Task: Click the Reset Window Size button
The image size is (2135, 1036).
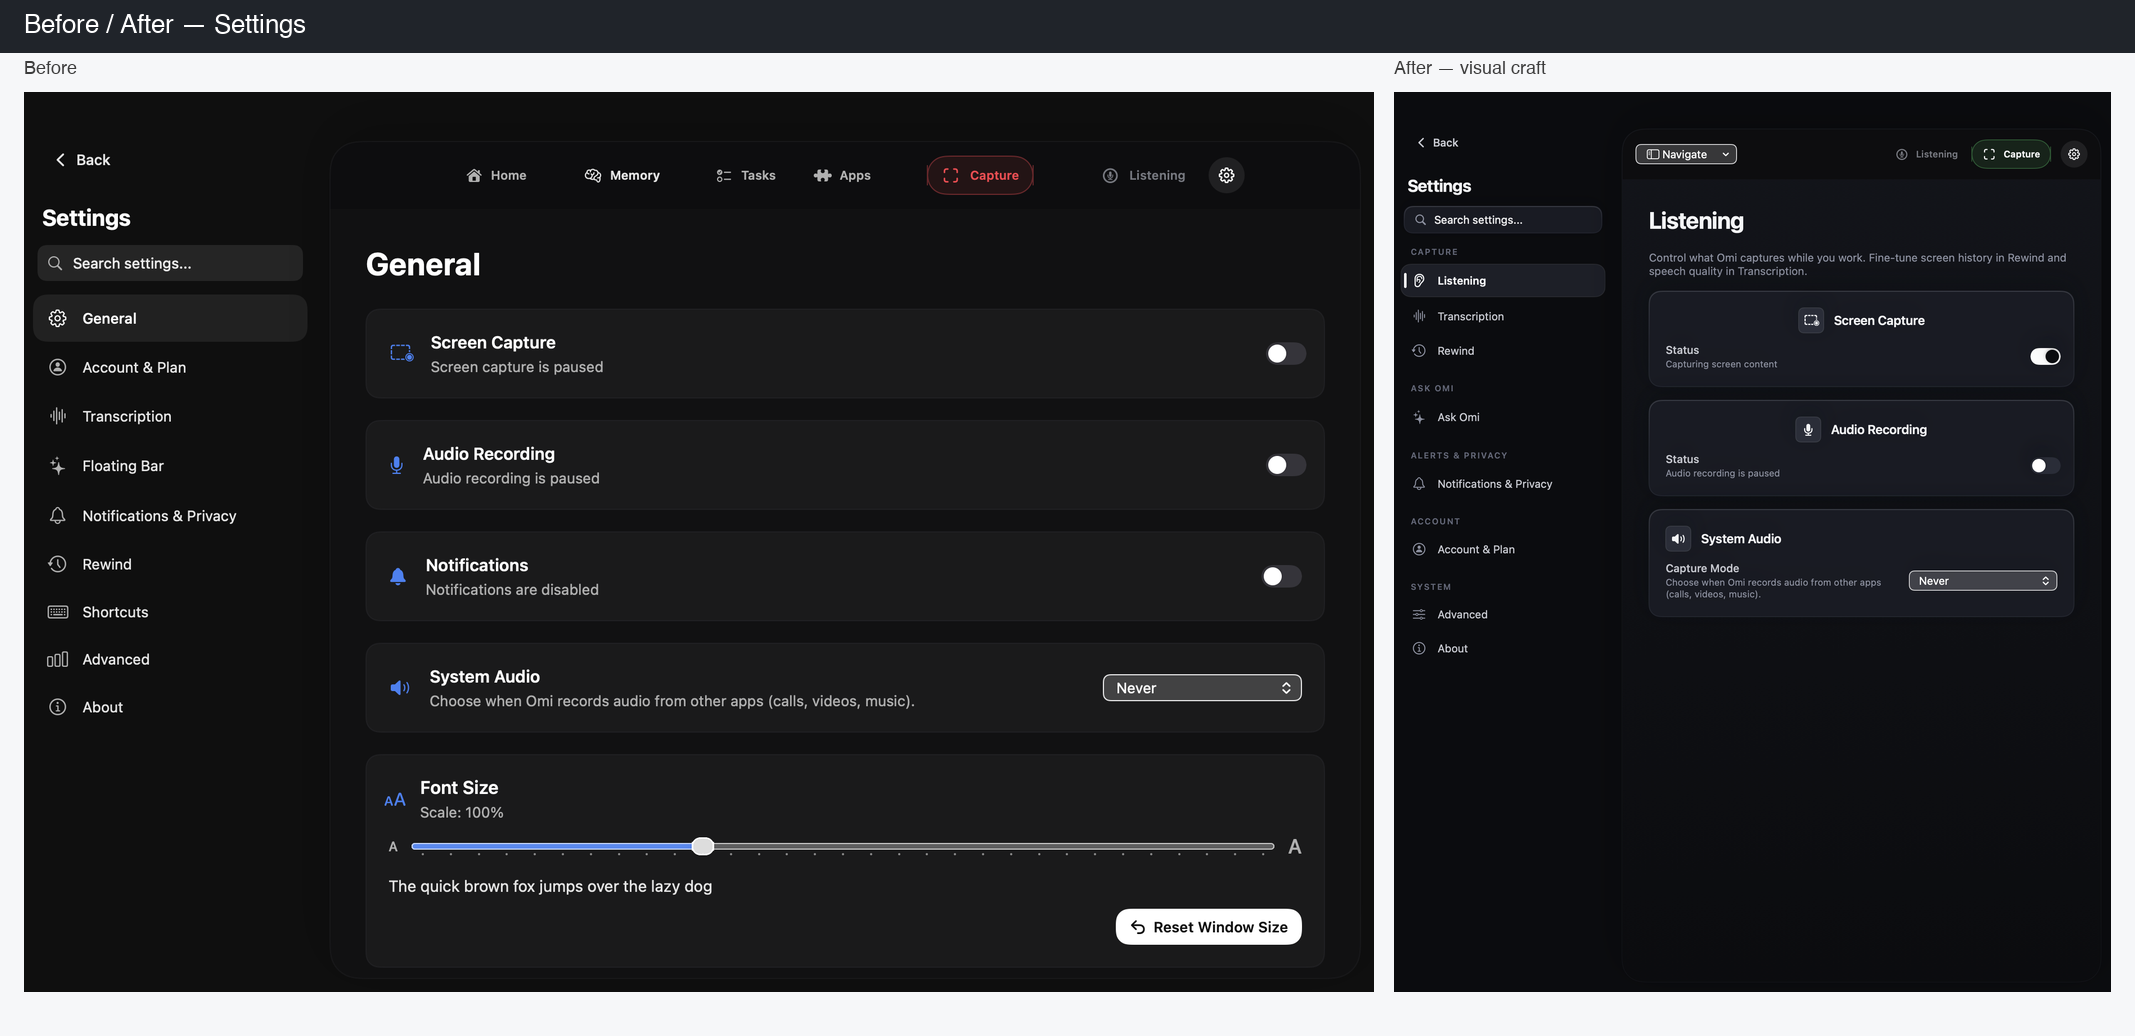Action: (x=1209, y=927)
